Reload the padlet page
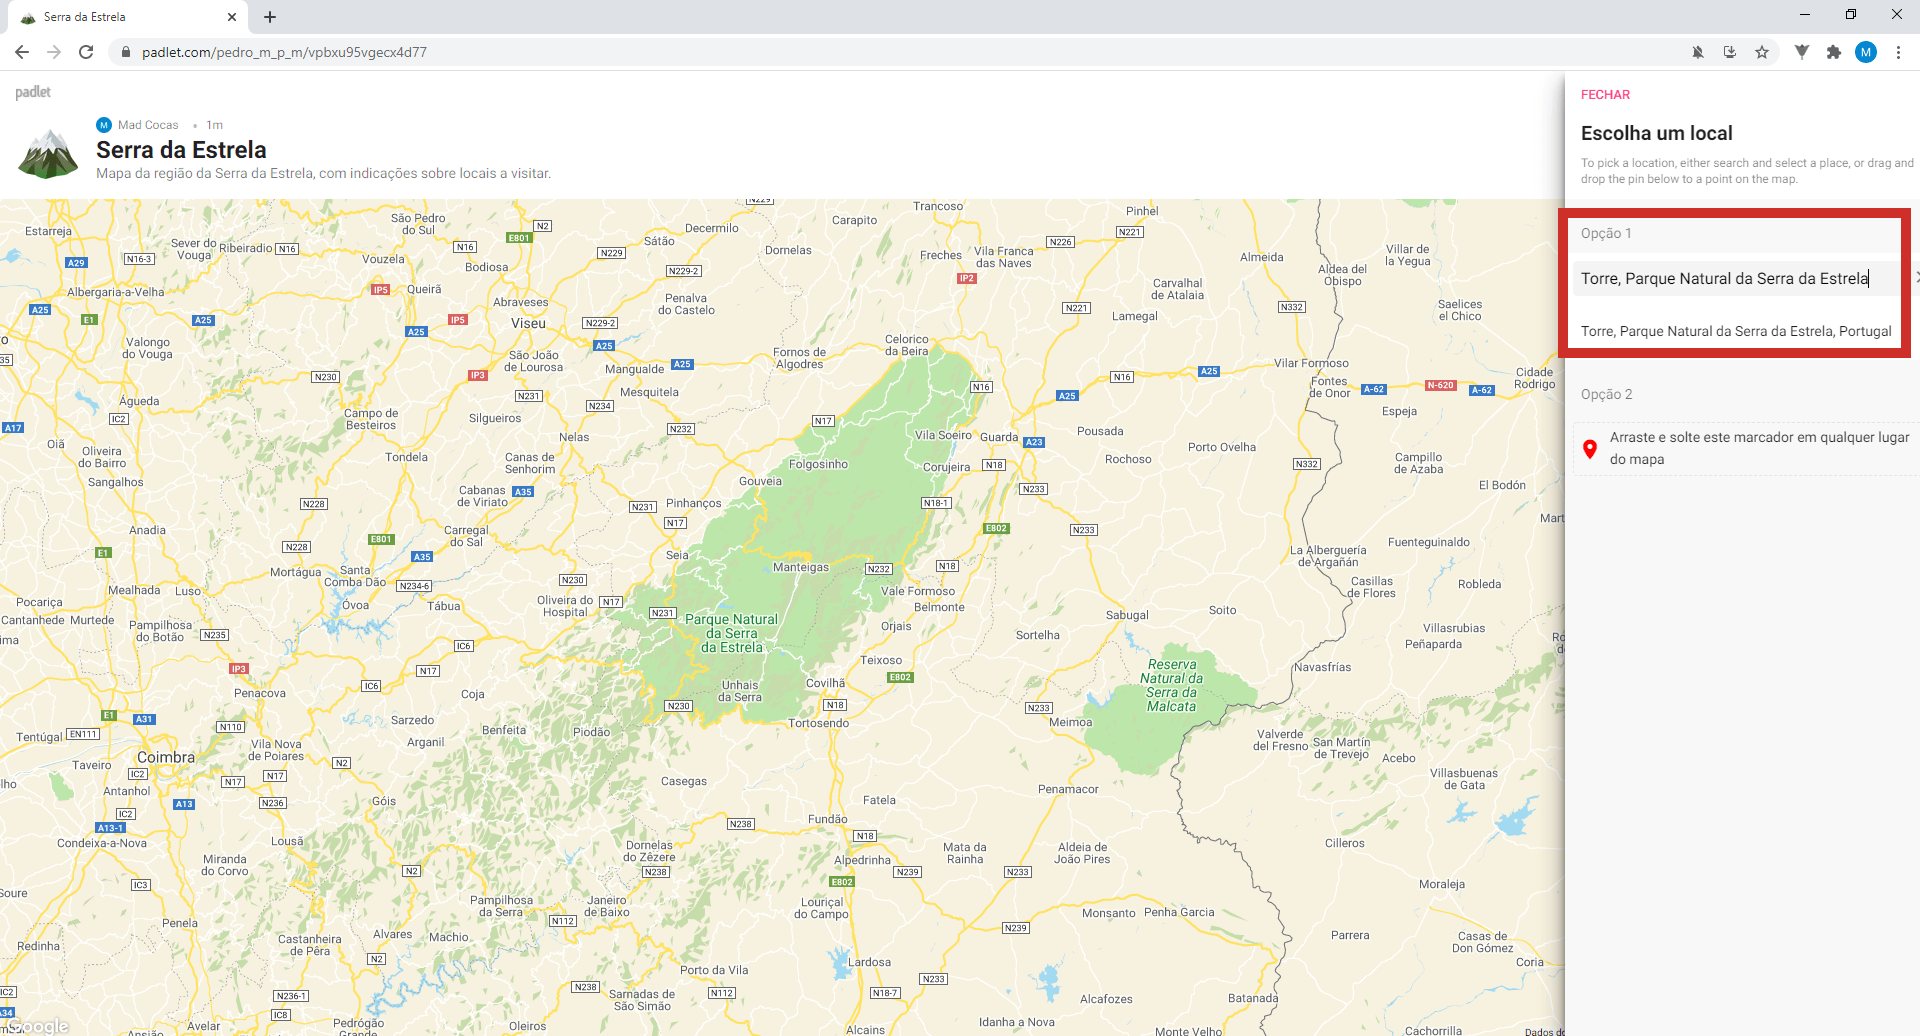Image resolution: width=1920 pixels, height=1036 pixels. (86, 52)
